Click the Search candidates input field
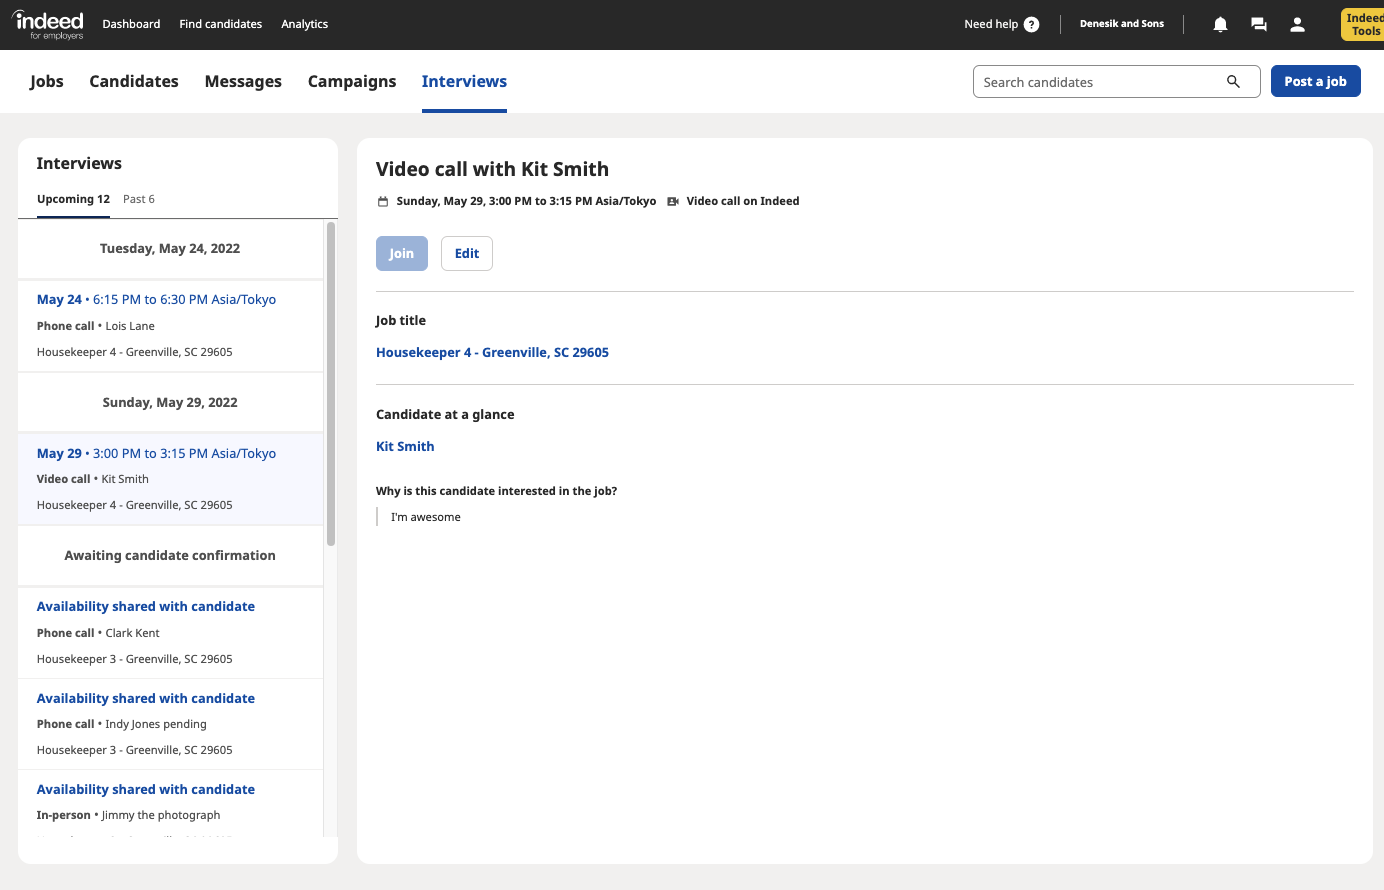 point(1098,82)
